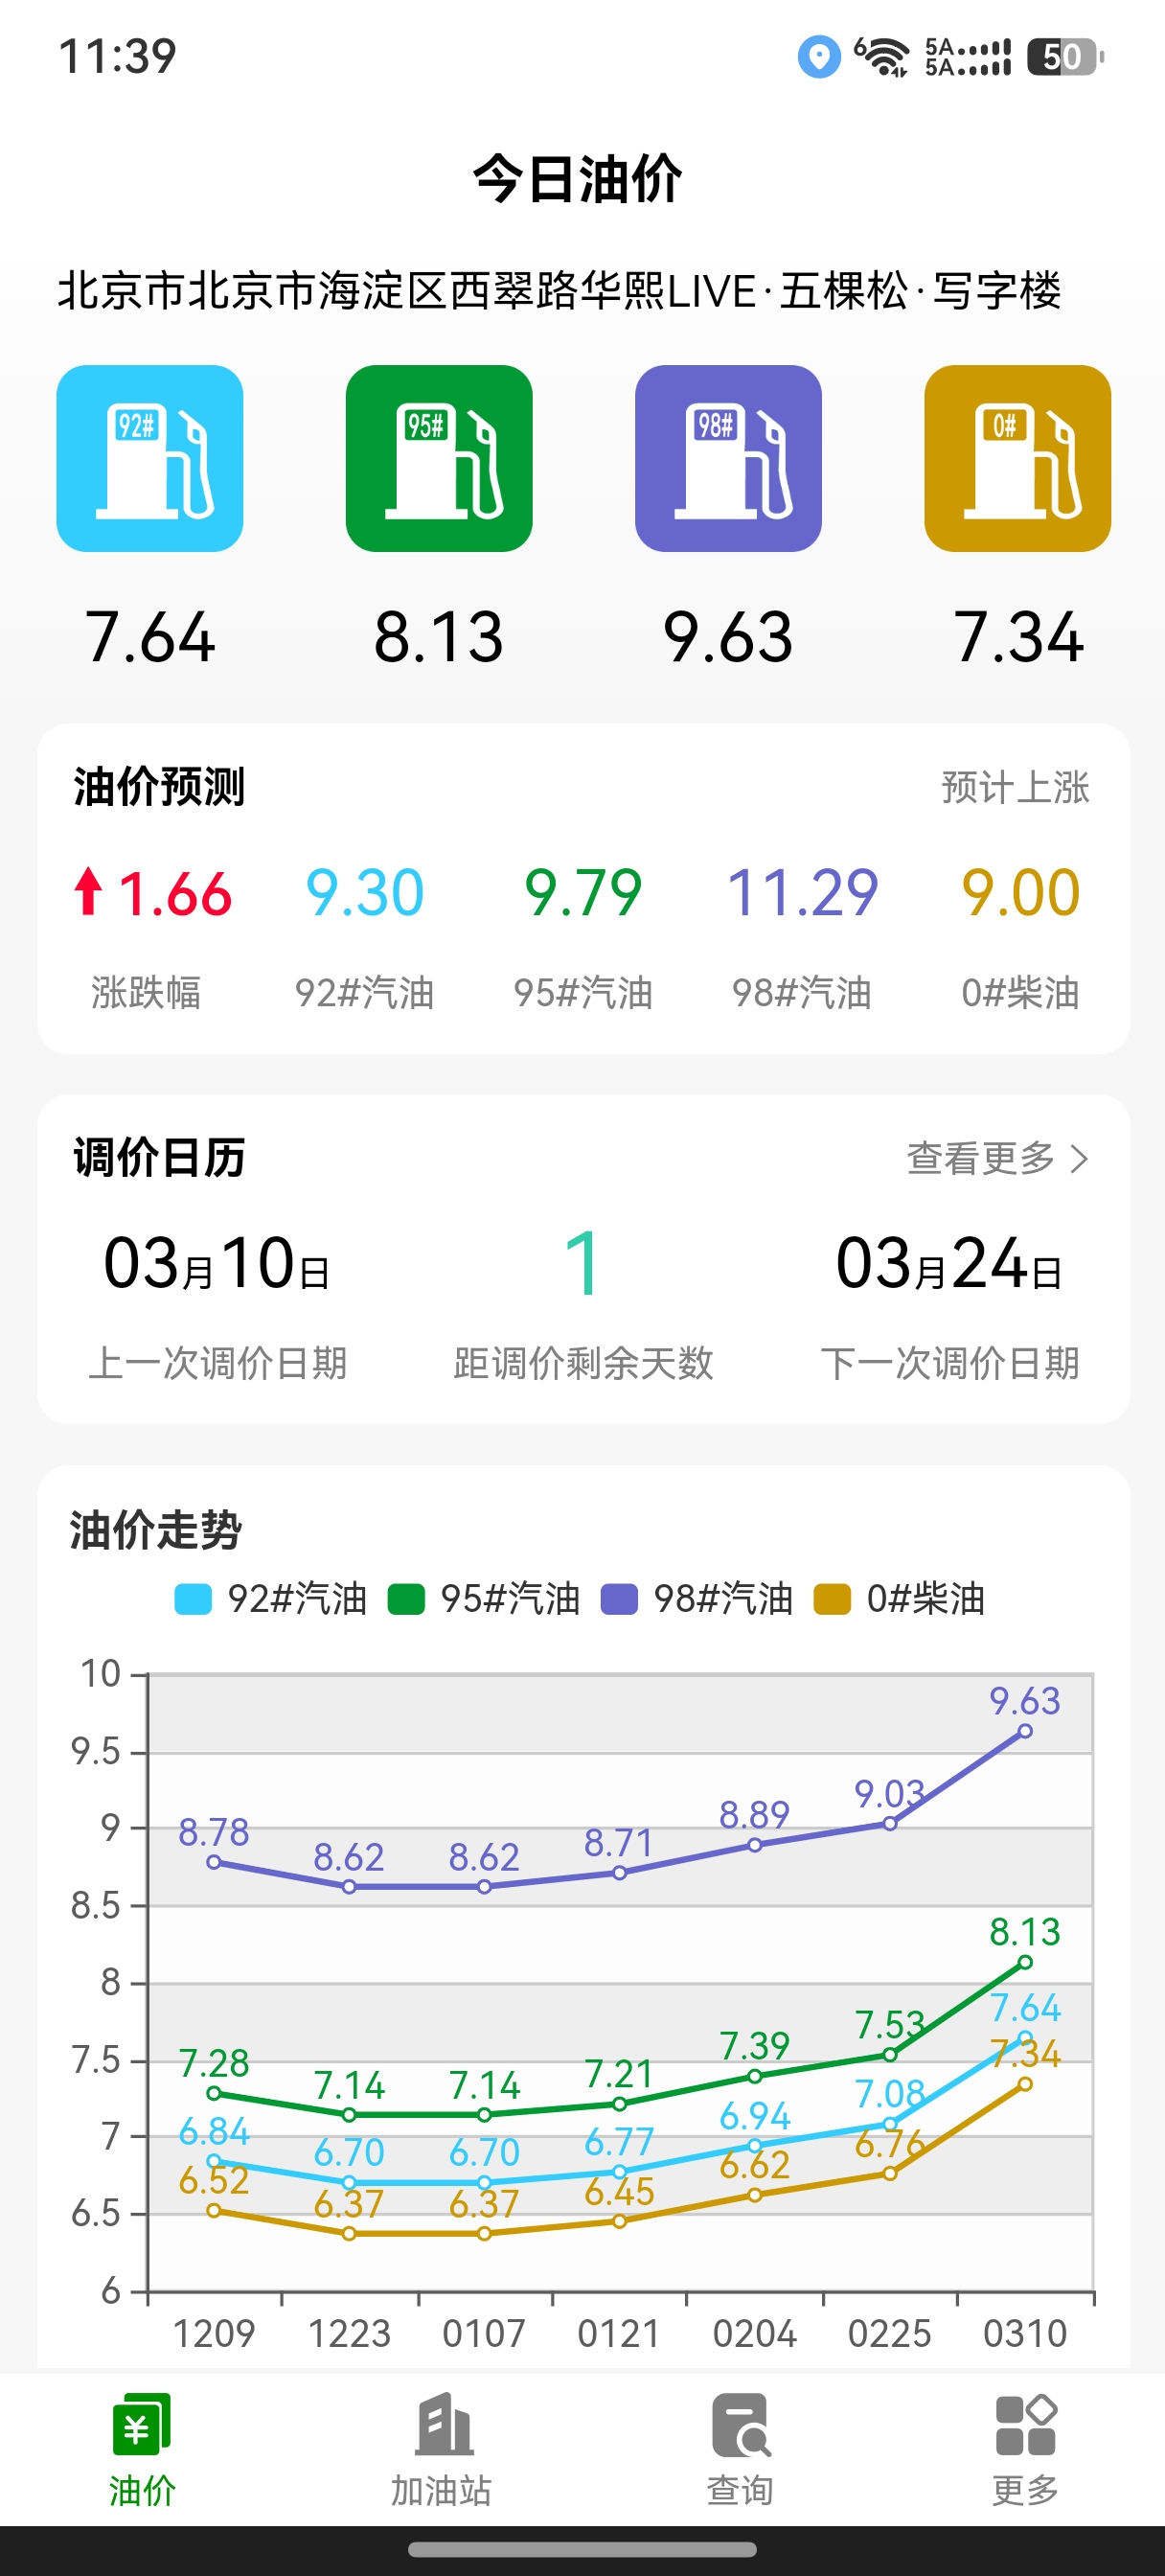Viewport: 1165px width, 2576px height.
Task: Open the 加油站 gas station tab
Action: pos(442,2448)
